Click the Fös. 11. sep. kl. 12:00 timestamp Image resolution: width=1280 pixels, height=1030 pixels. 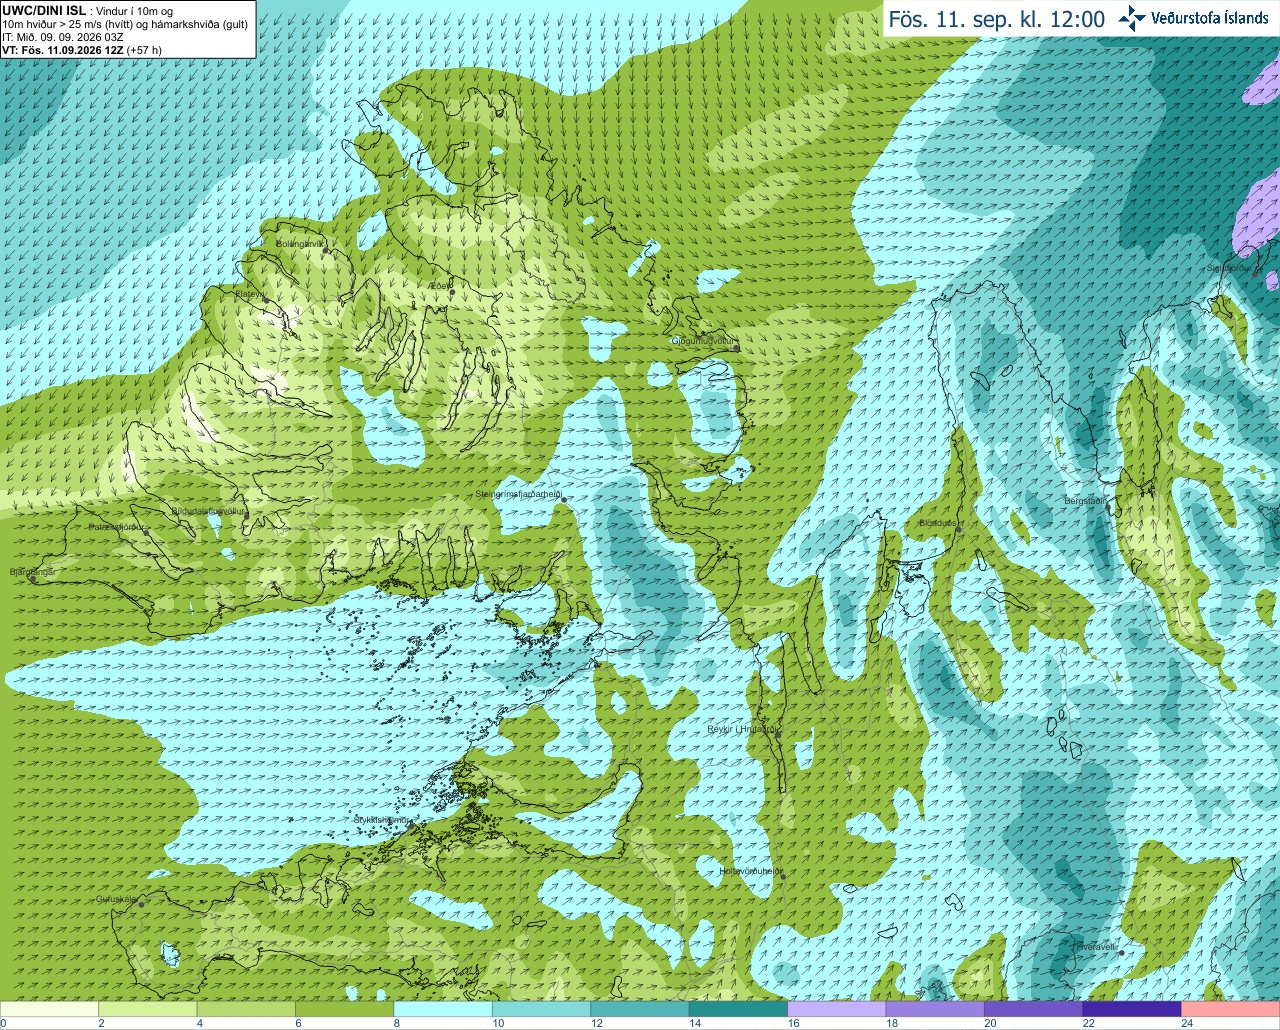coord(996,18)
